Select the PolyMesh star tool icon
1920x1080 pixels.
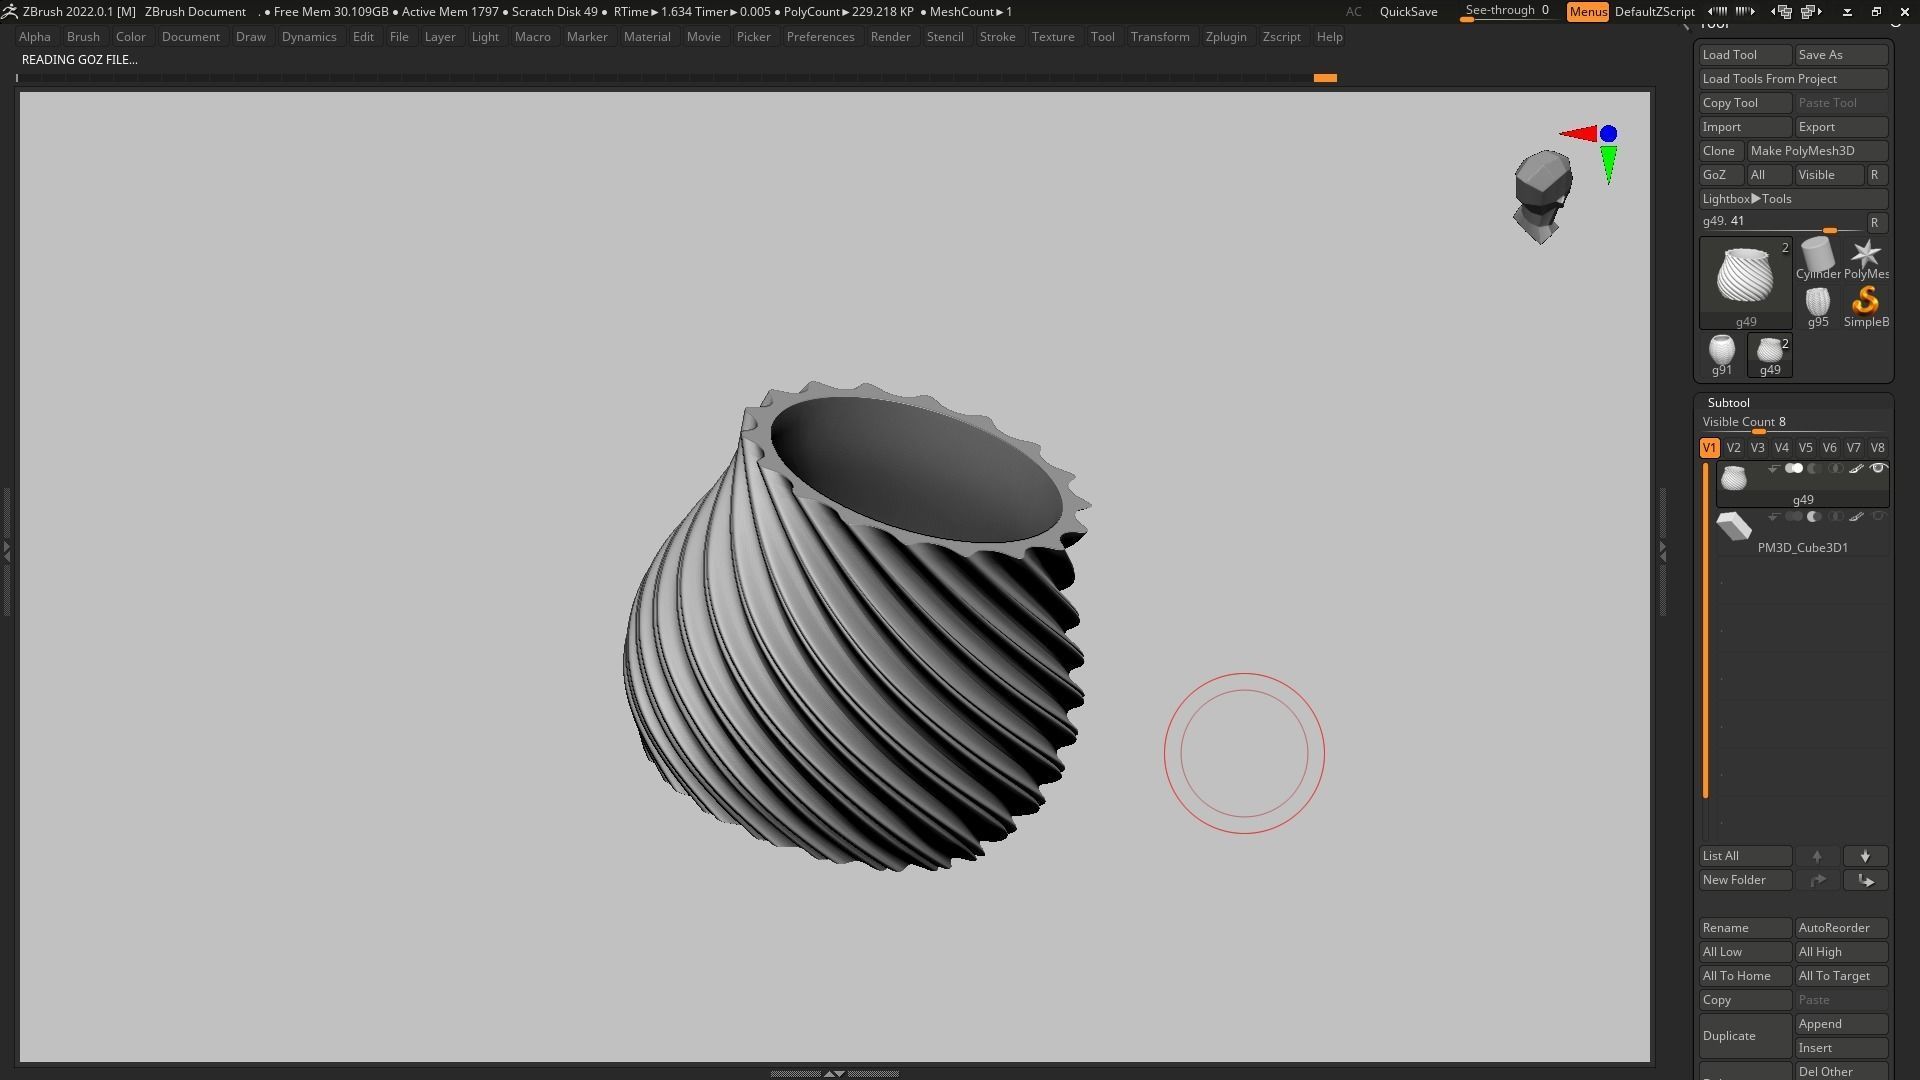1866,259
